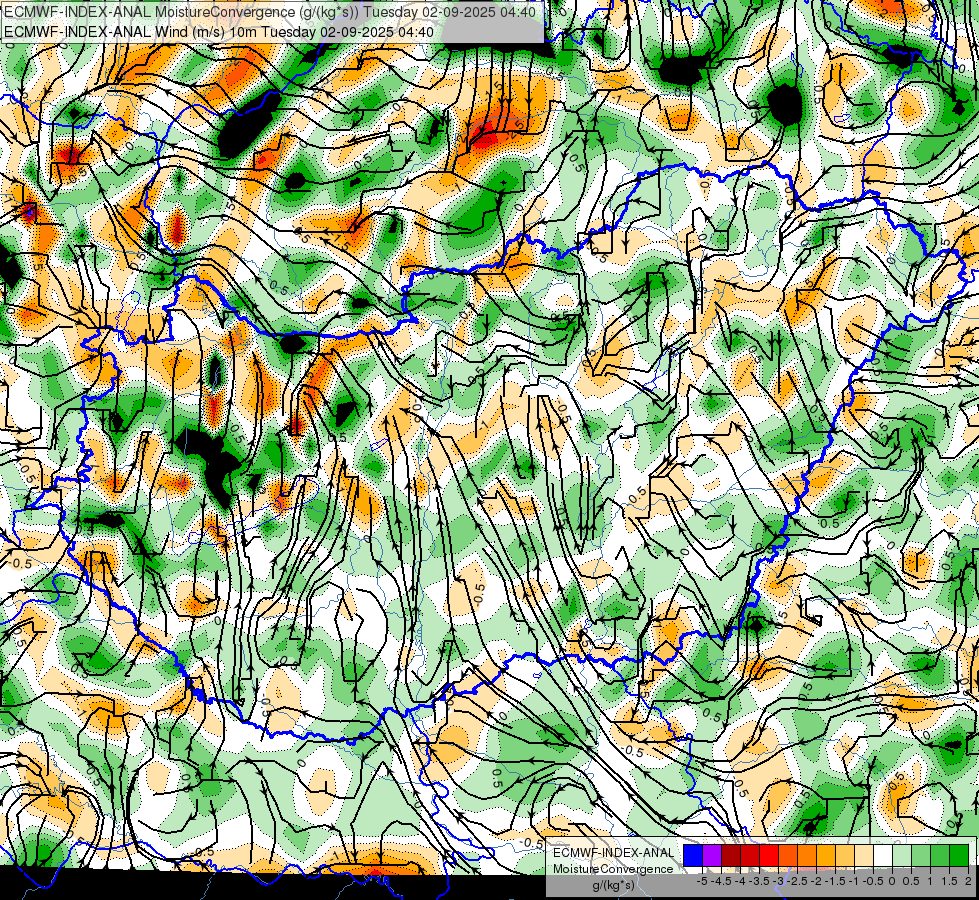Click the Wind (m/s) 10m title line
The height and width of the screenshot is (900, 979).
click(219, 32)
